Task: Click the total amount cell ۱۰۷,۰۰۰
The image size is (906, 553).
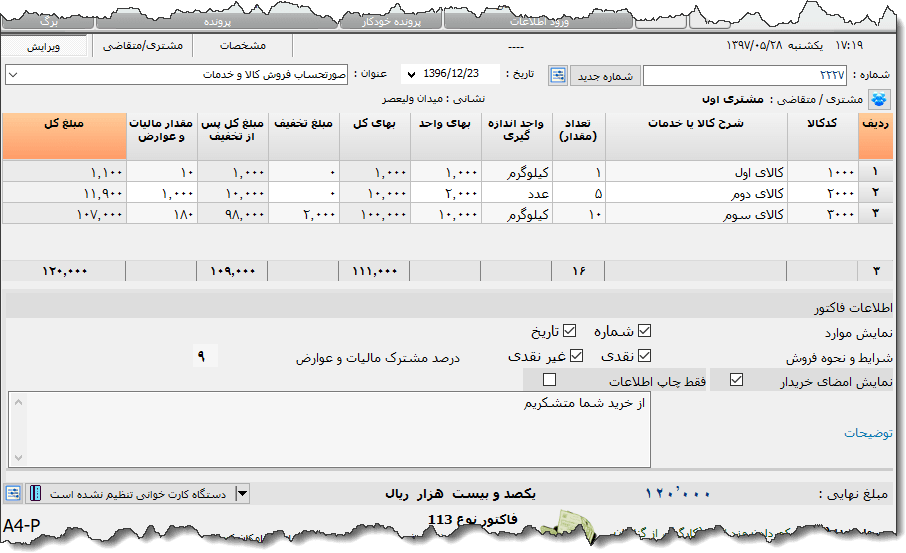Action: coord(64,214)
